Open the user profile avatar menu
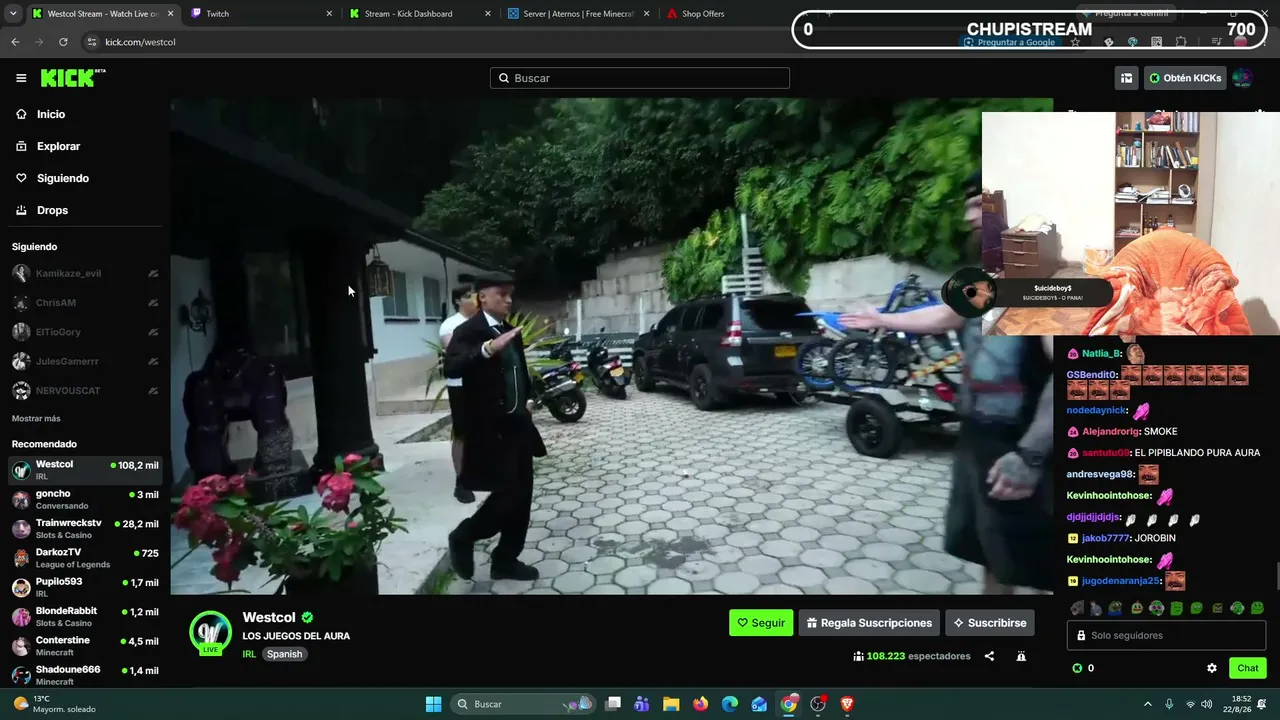1280x720 pixels. (1242, 78)
